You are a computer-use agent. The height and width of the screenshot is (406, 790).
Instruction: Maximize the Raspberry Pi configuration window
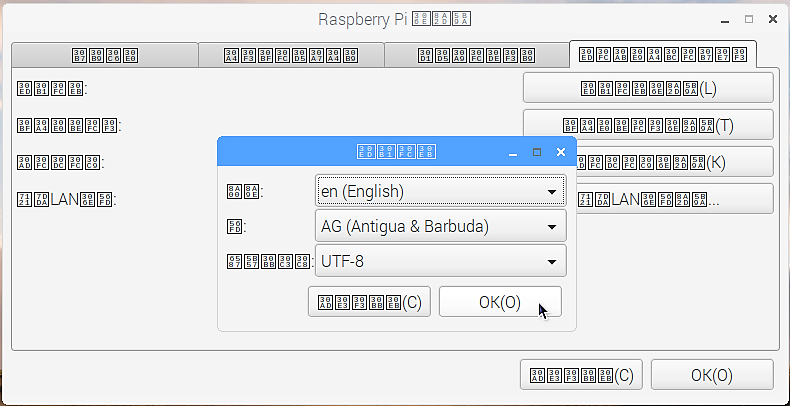pyautogui.click(x=749, y=20)
